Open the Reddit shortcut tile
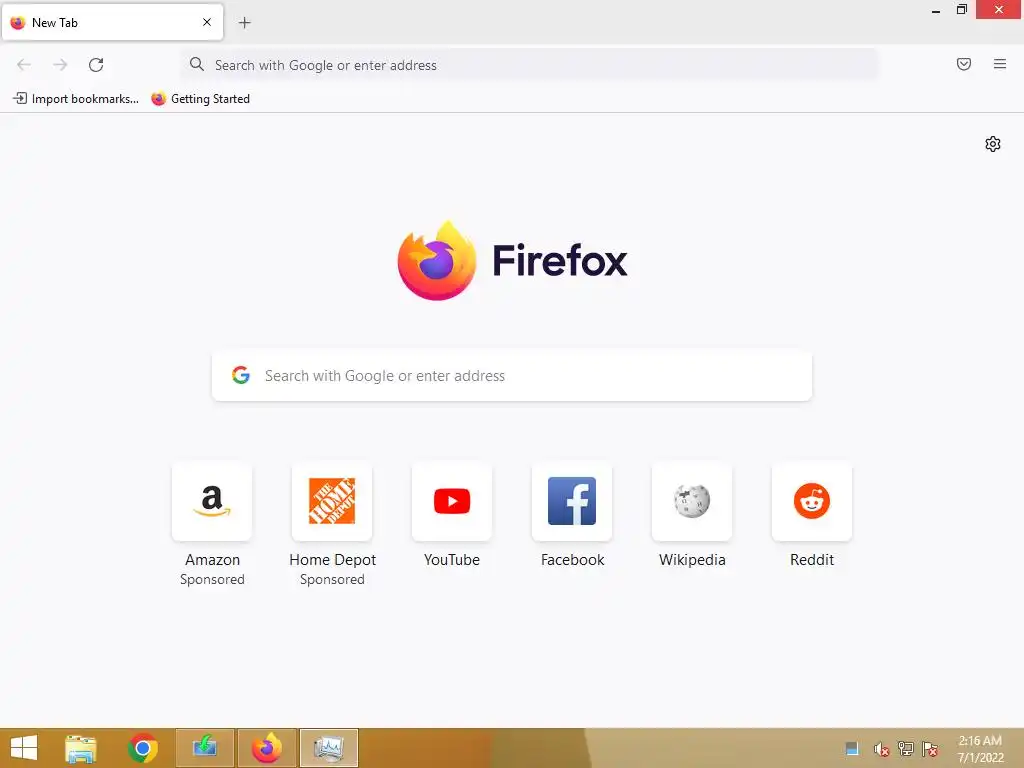Image resolution: width=1024 pixels, height=768 pixels. (812, 502)
